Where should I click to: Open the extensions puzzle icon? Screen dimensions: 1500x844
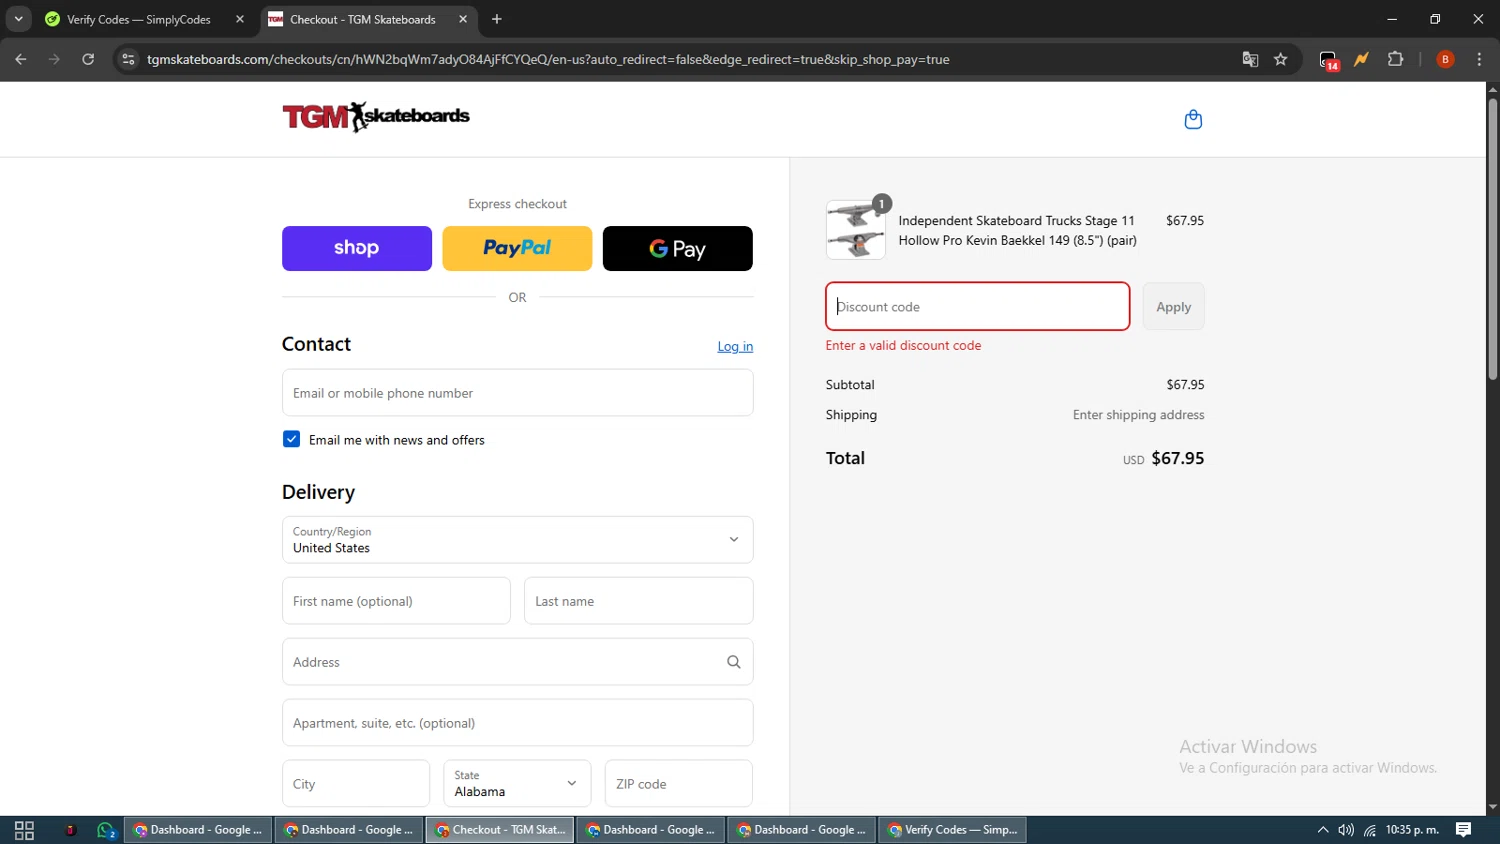coord(1396,59)
